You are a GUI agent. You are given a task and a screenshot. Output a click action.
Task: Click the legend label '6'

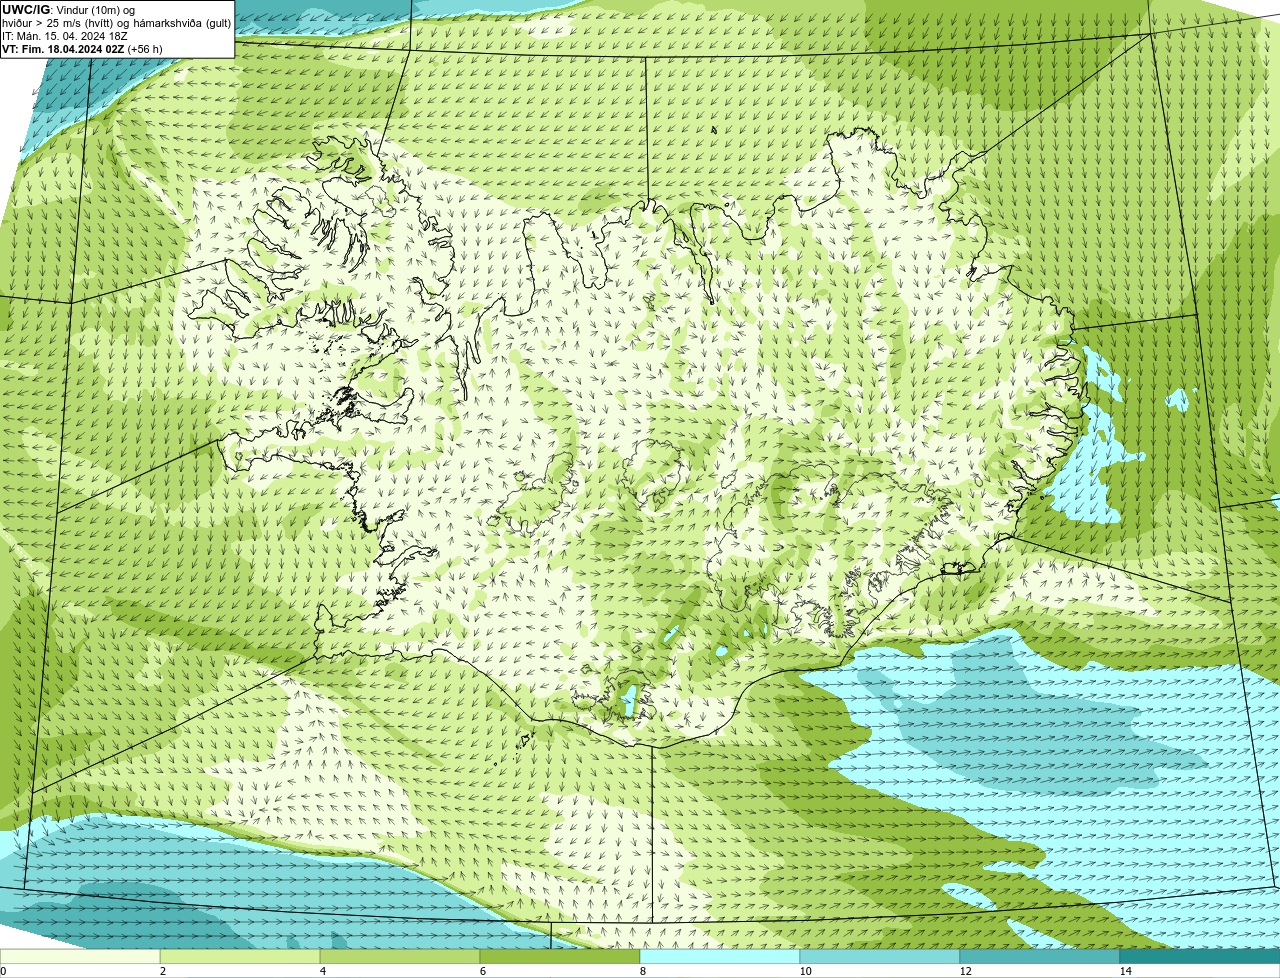point(482,971)
